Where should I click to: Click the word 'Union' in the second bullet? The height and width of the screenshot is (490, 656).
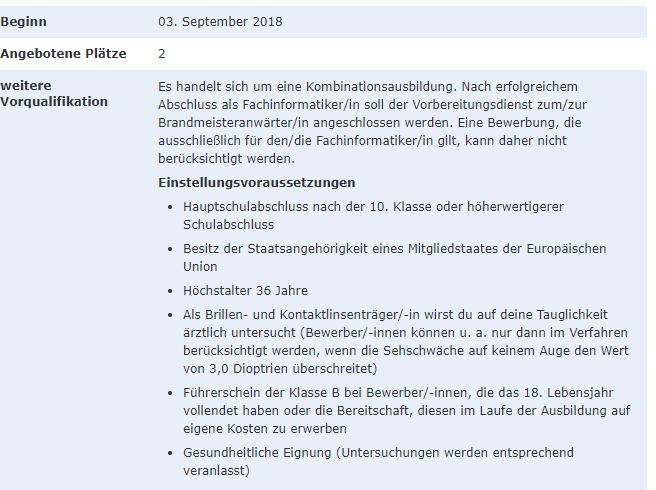click(x=200, y=267)
